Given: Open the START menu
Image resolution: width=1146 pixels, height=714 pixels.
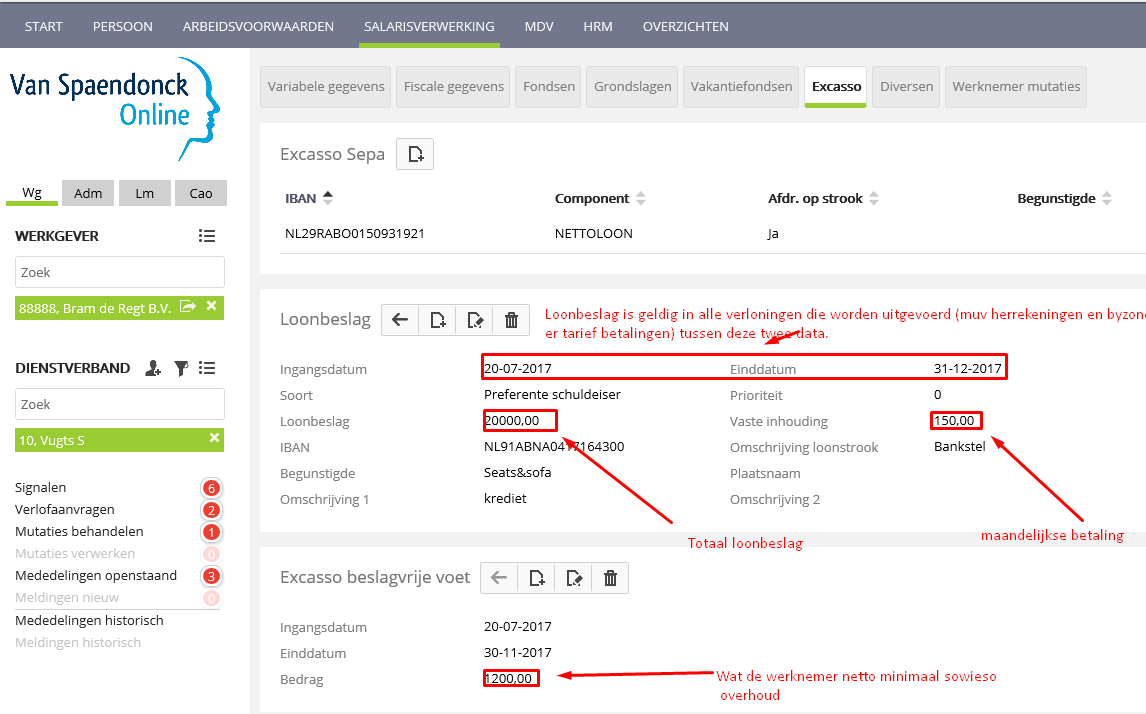Looking at the screenshot, I should [44, 26].
